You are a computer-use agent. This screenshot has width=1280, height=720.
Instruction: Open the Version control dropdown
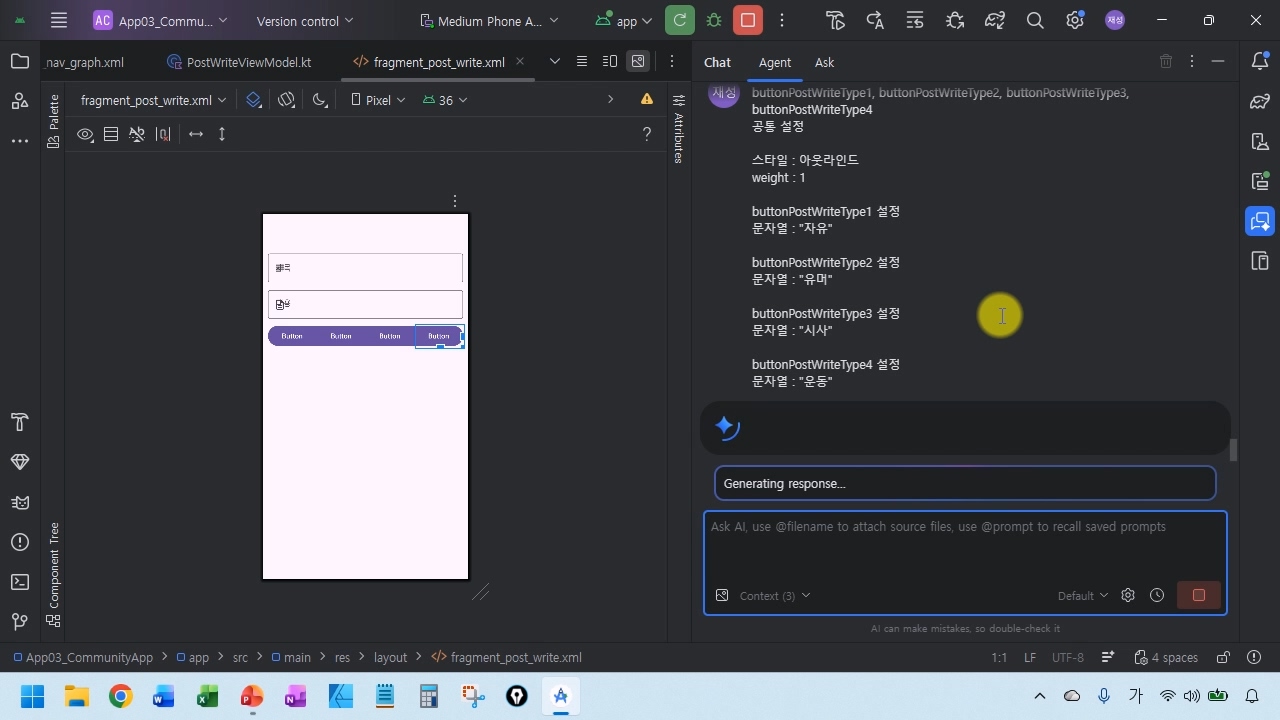305,20
